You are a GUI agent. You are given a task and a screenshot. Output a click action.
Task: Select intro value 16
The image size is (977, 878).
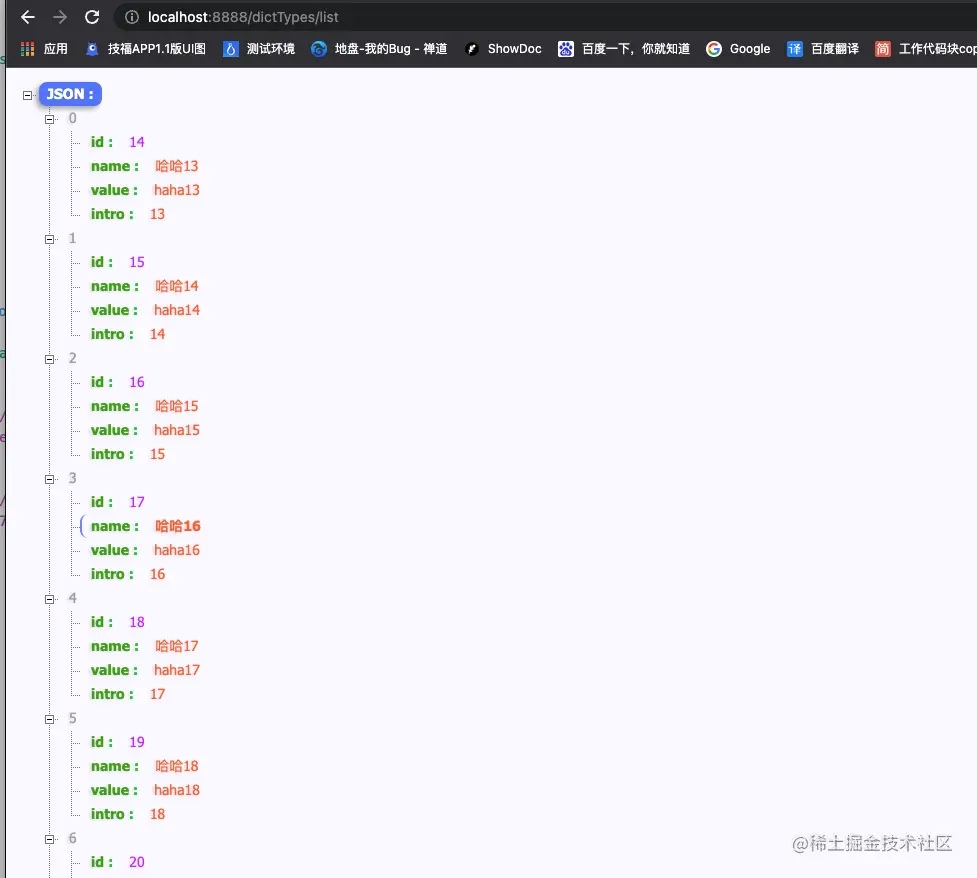tap(157, 574)
